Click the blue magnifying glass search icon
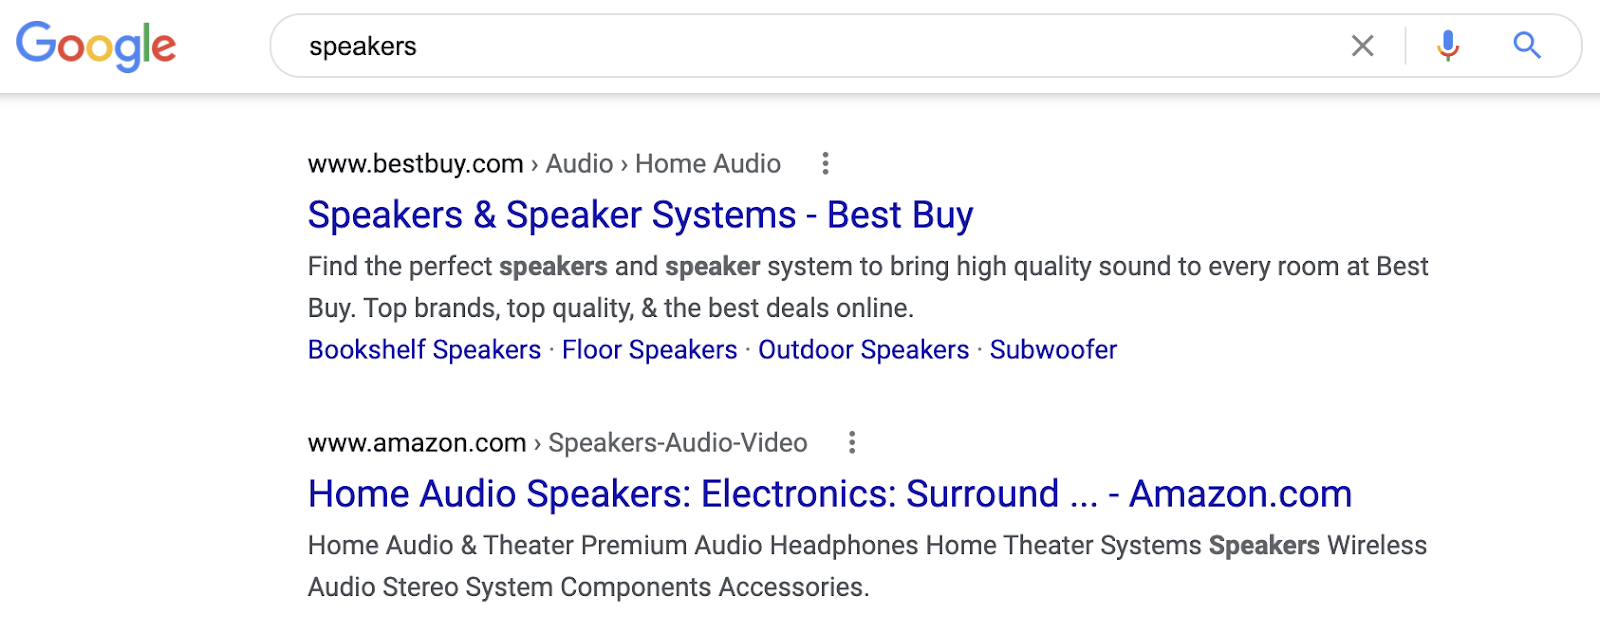The image size is (1600, 634). (x=1526, y=46)
